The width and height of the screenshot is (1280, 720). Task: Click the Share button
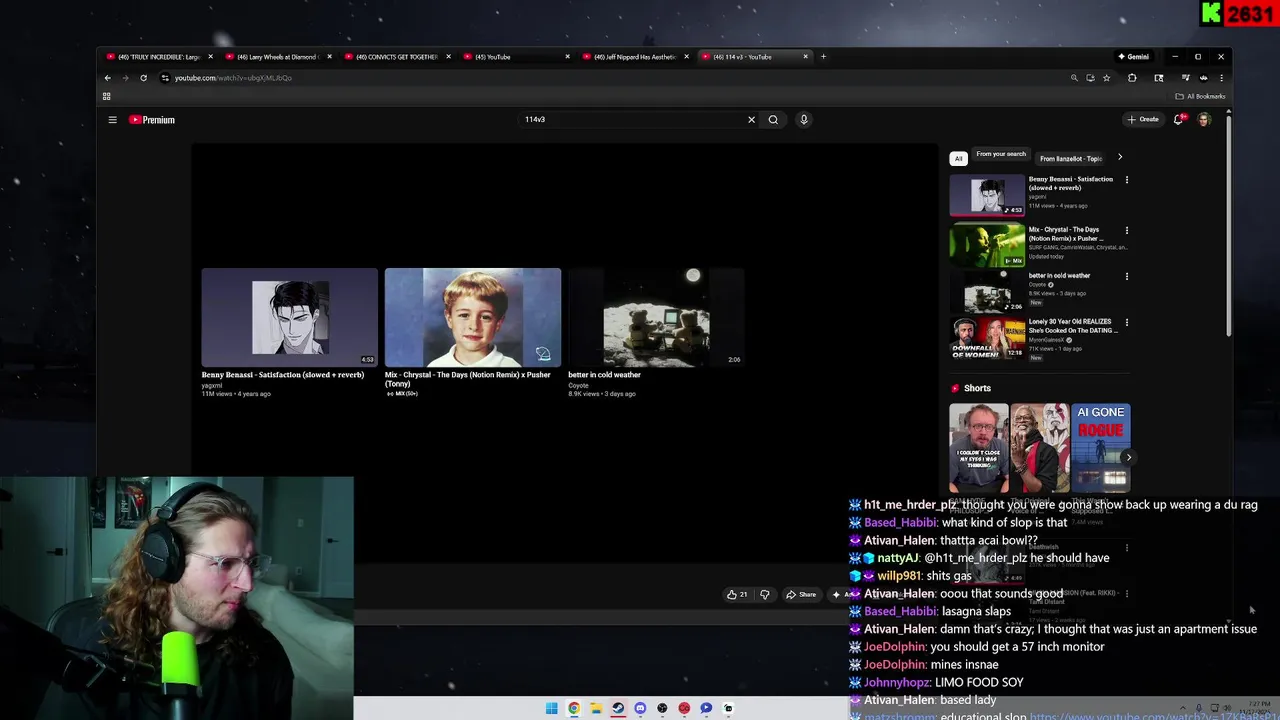[801, 594]
